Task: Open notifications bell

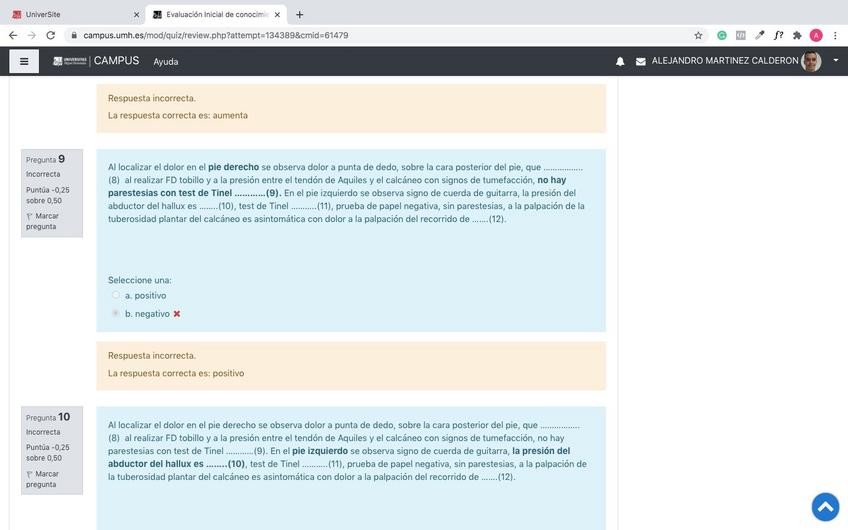Action: coord(620,62)
